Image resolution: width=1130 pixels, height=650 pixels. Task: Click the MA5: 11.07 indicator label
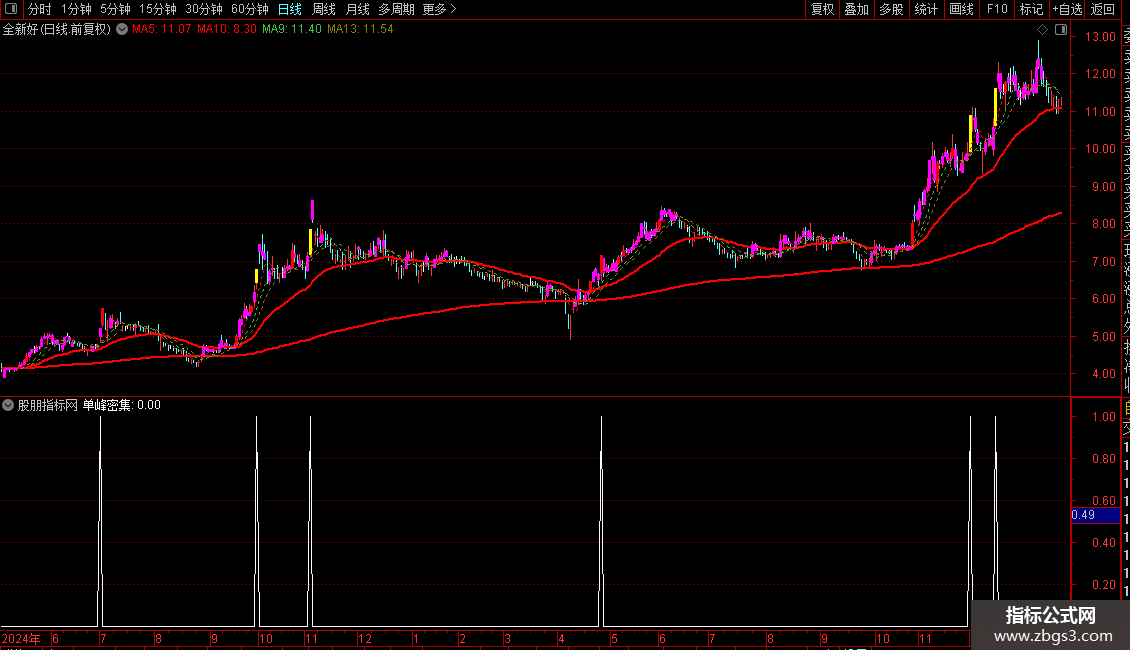pyautogui.click(x=161, y=30)
